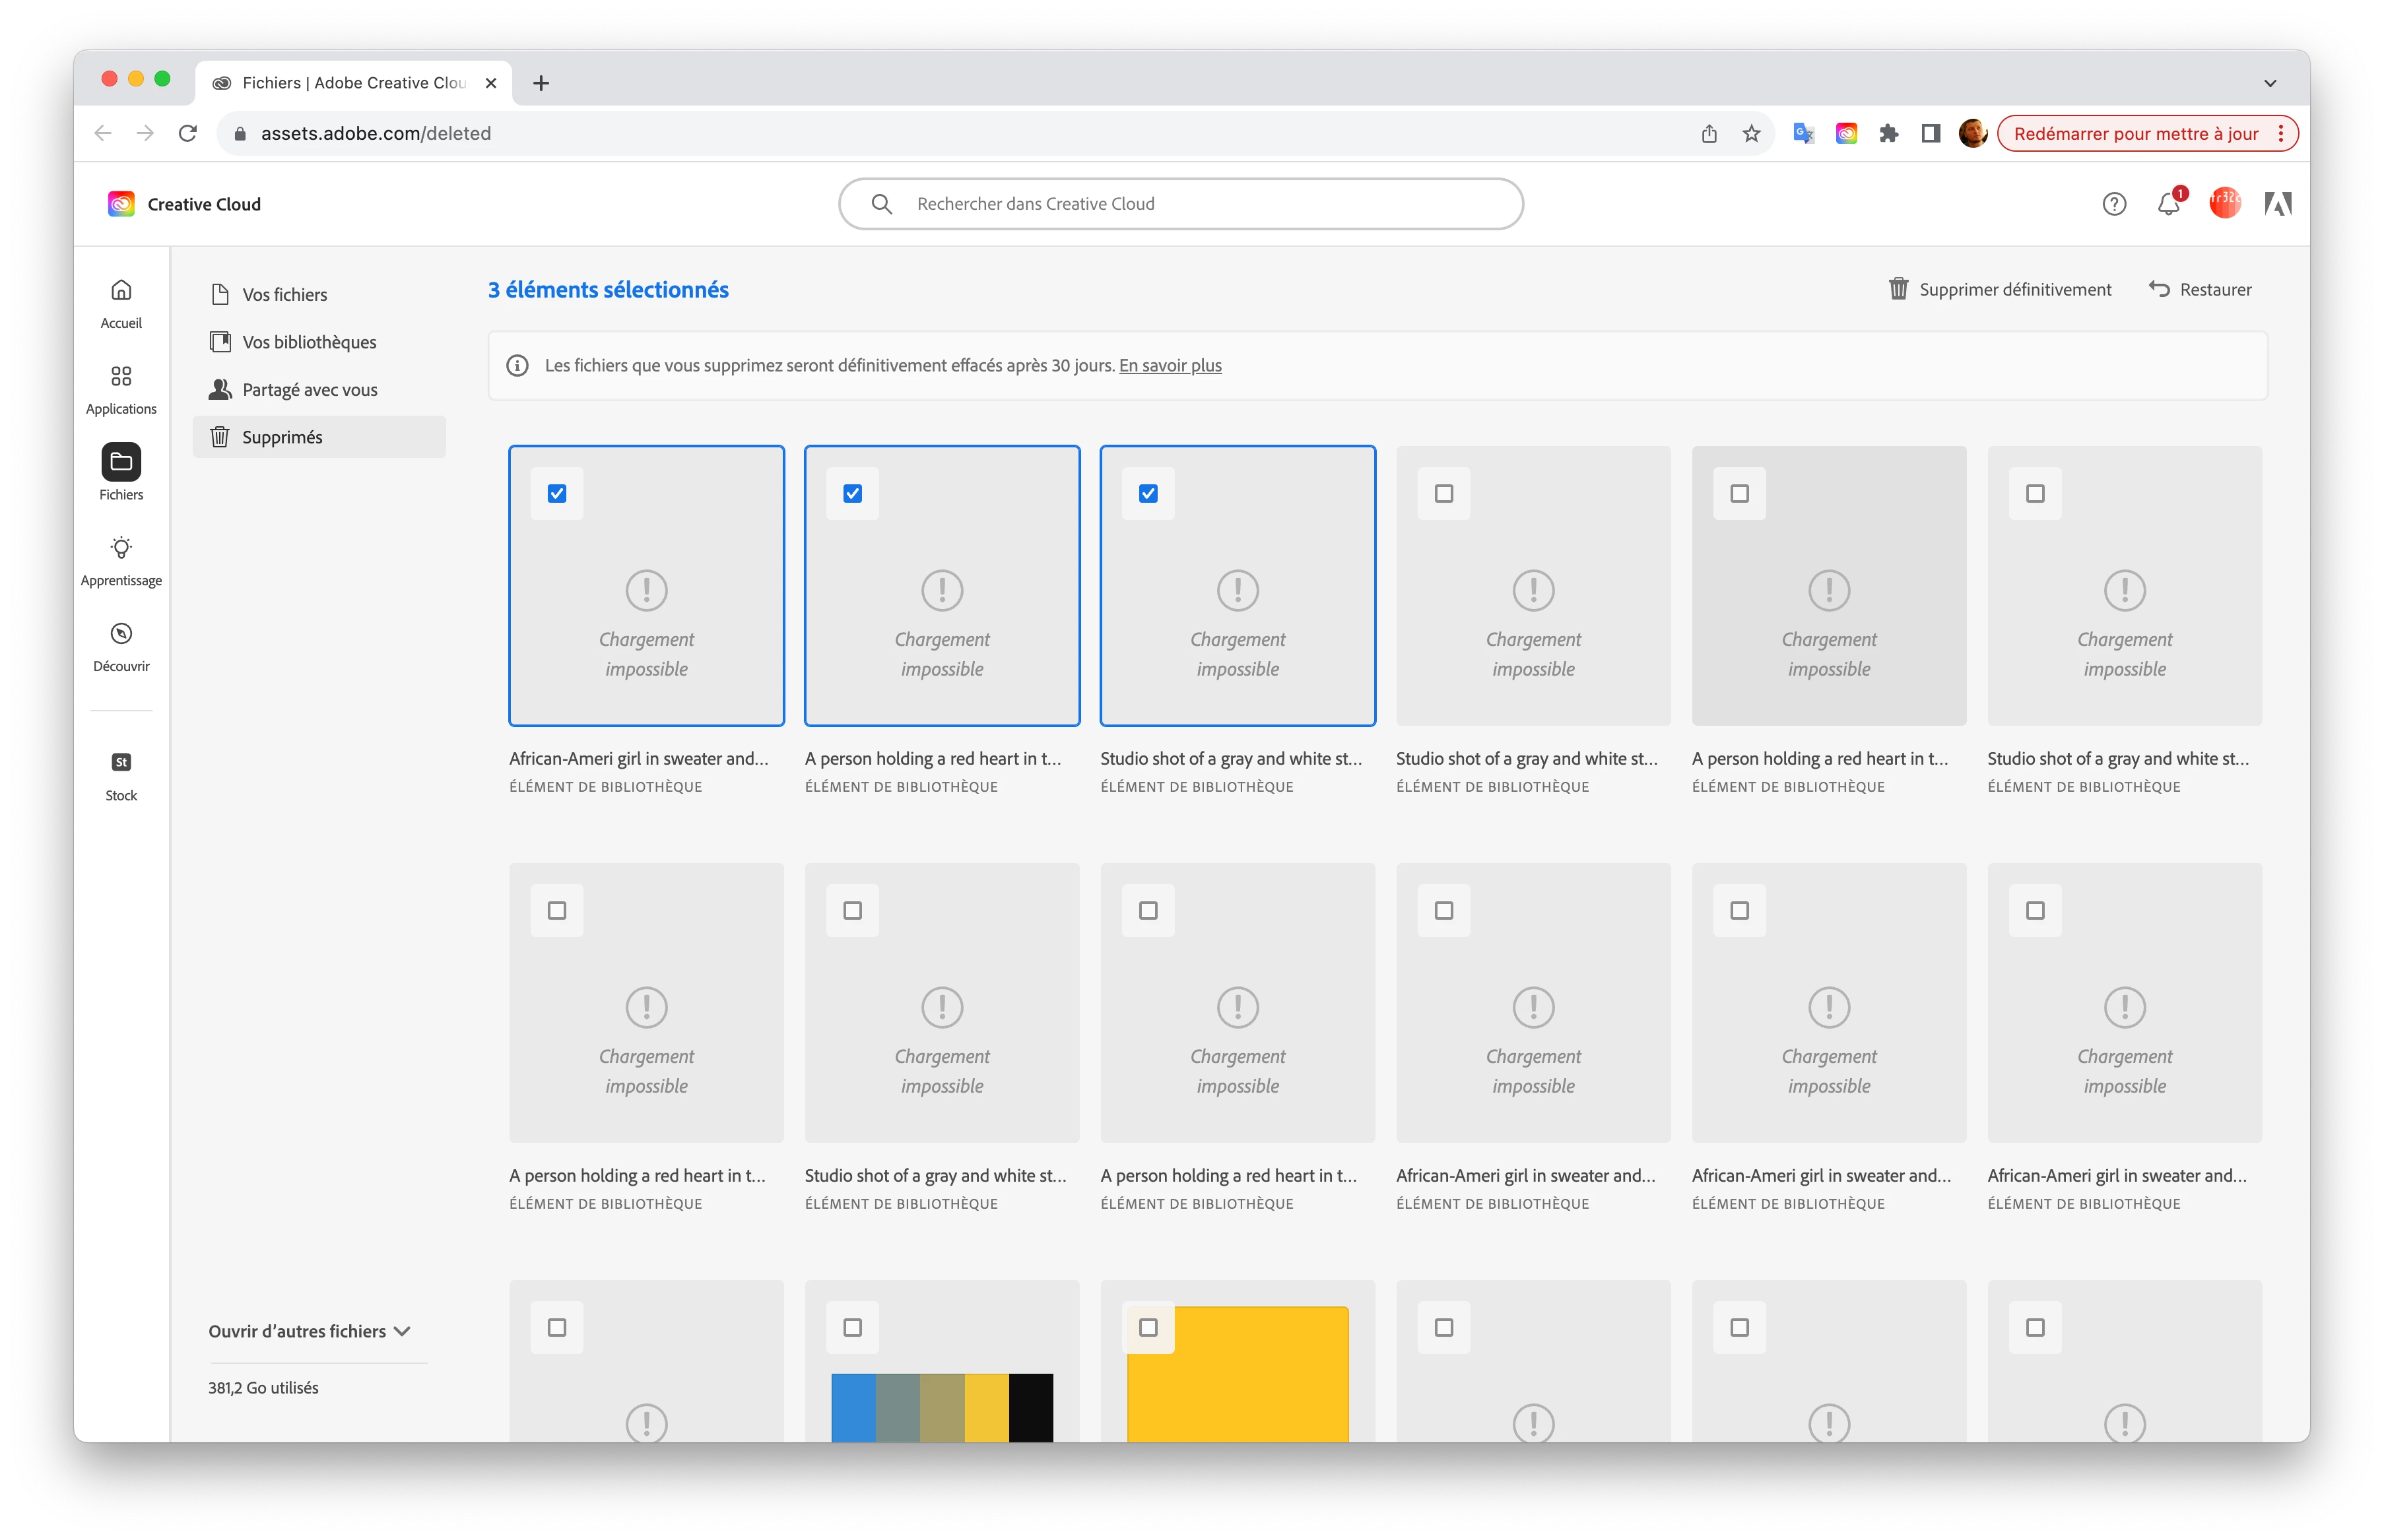2384x1540 pixels.
Task: Open the Chrome three-dot update menu
Action: [2280, 134]
